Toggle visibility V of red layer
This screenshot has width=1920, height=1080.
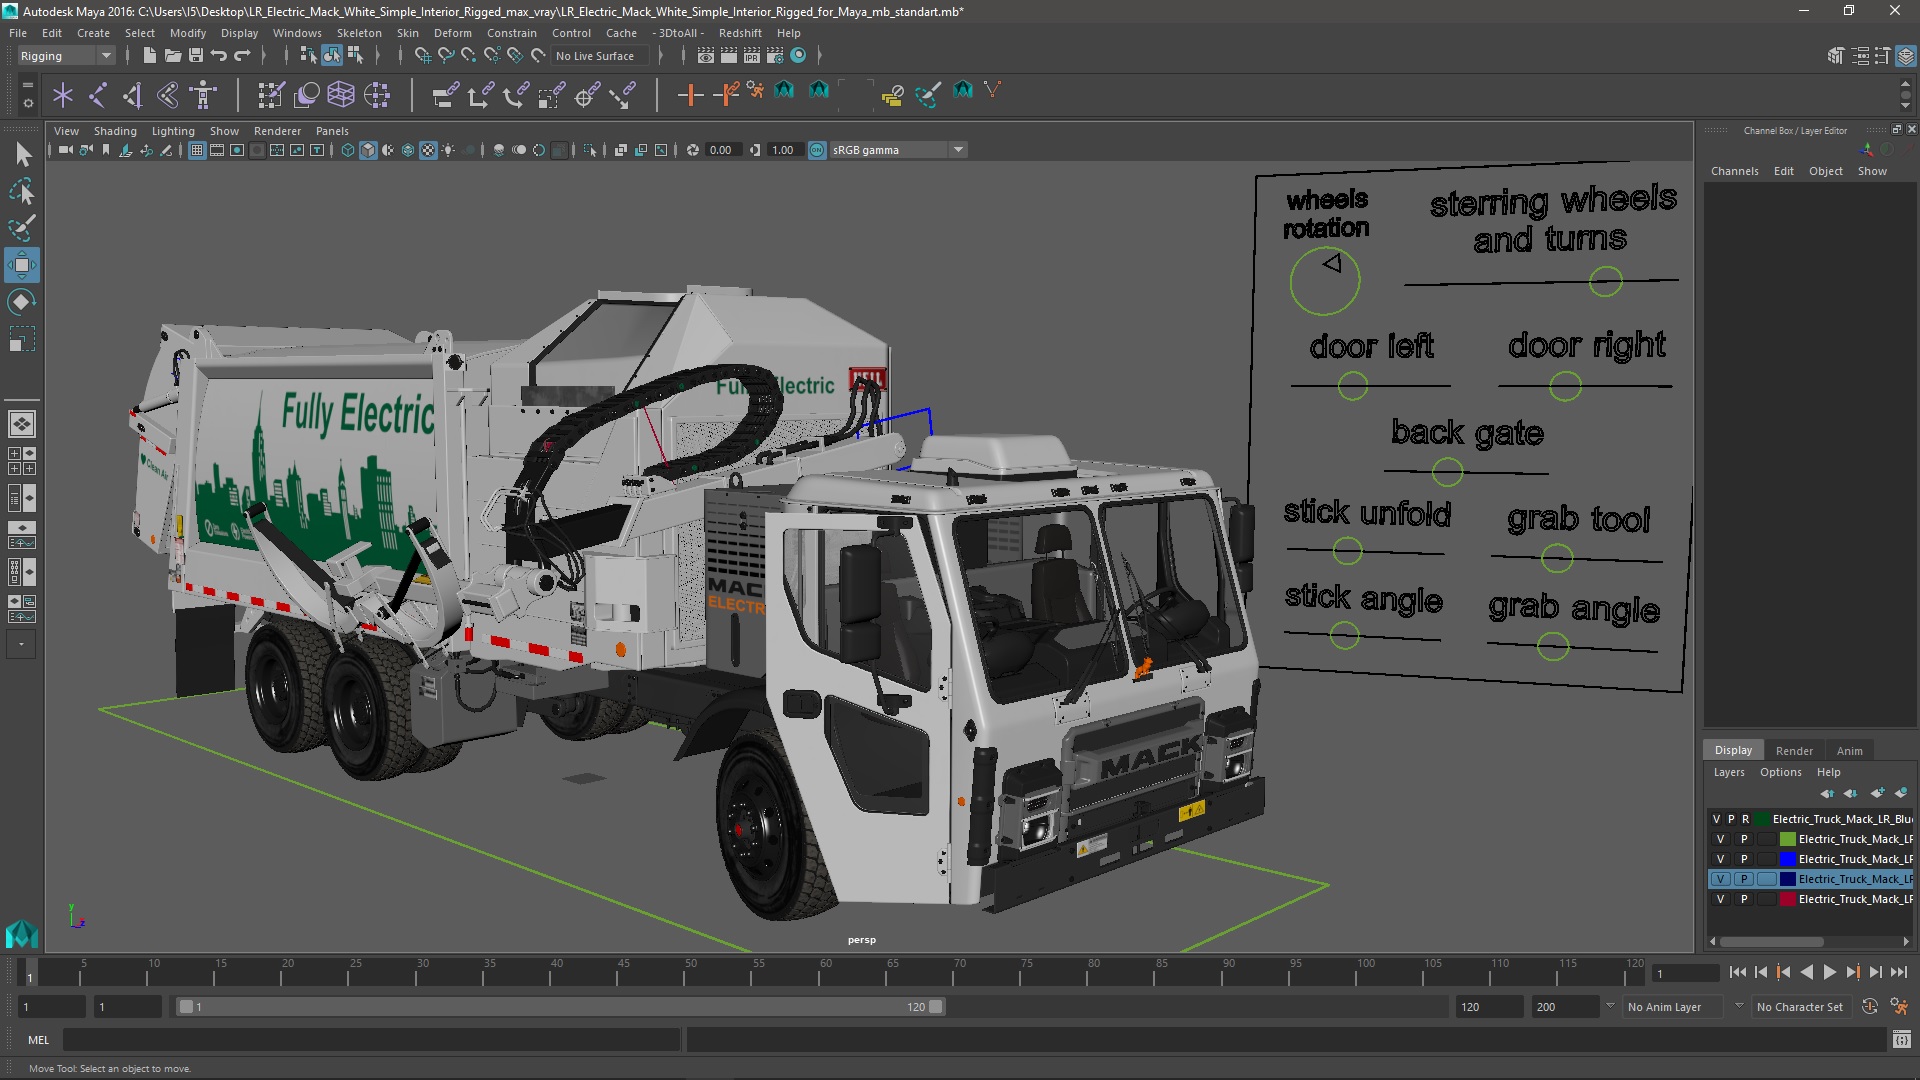[x=1721, y=899]
